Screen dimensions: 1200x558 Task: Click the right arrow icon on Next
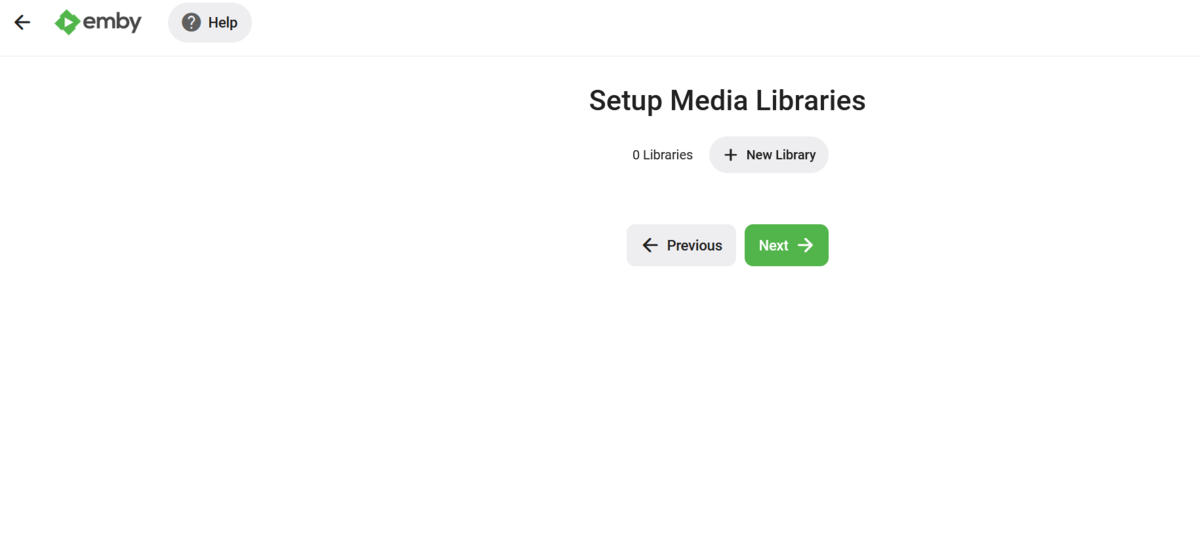coord(806,245)
